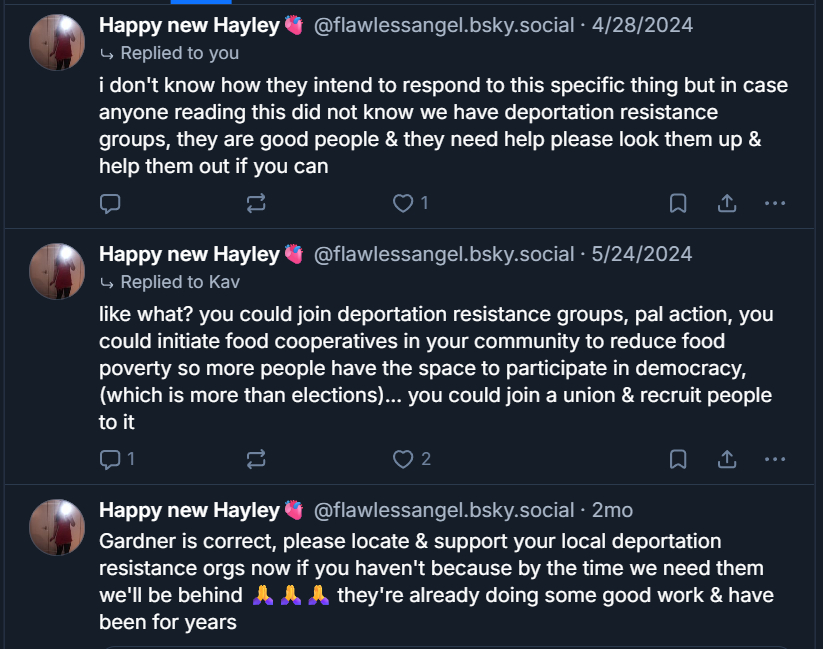823x649 pixels.
Task: Open the 2mo post timestamp link
Action: (x=612, y=510)
